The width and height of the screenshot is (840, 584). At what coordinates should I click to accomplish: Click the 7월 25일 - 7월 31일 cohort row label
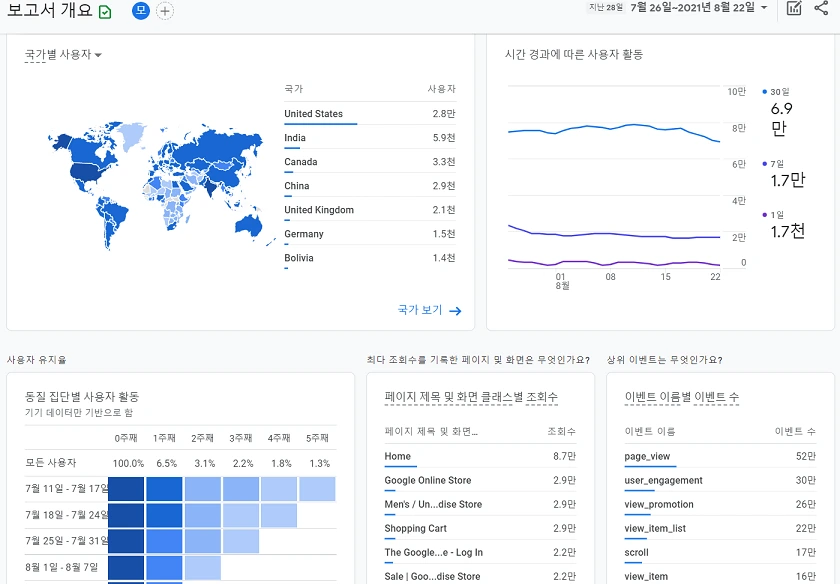[66, 541]
